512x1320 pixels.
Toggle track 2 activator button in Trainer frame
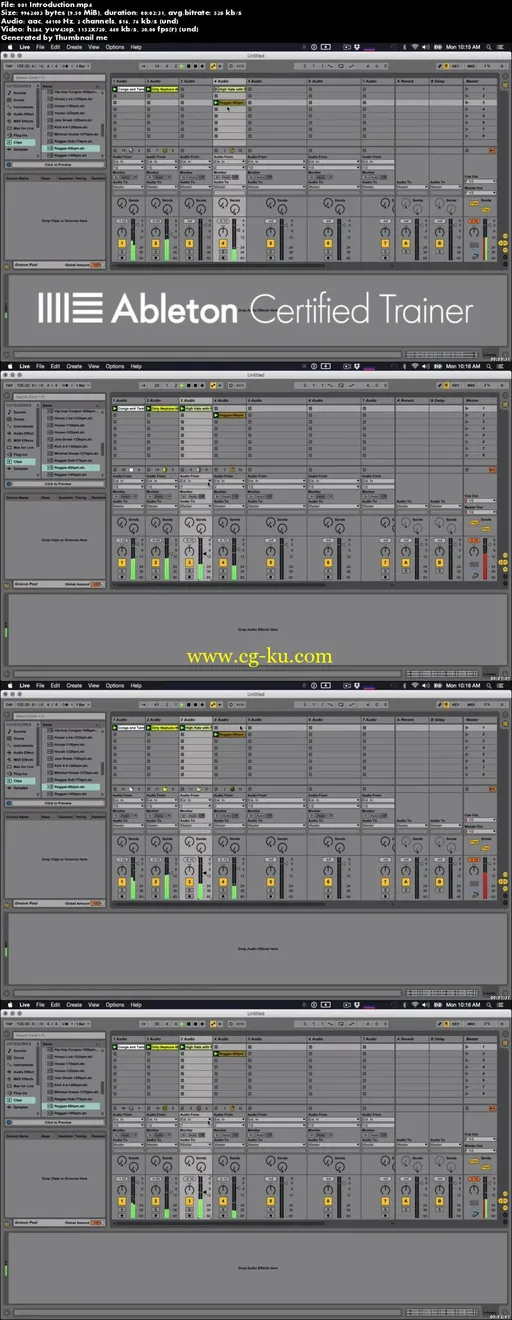coord(156,243)
